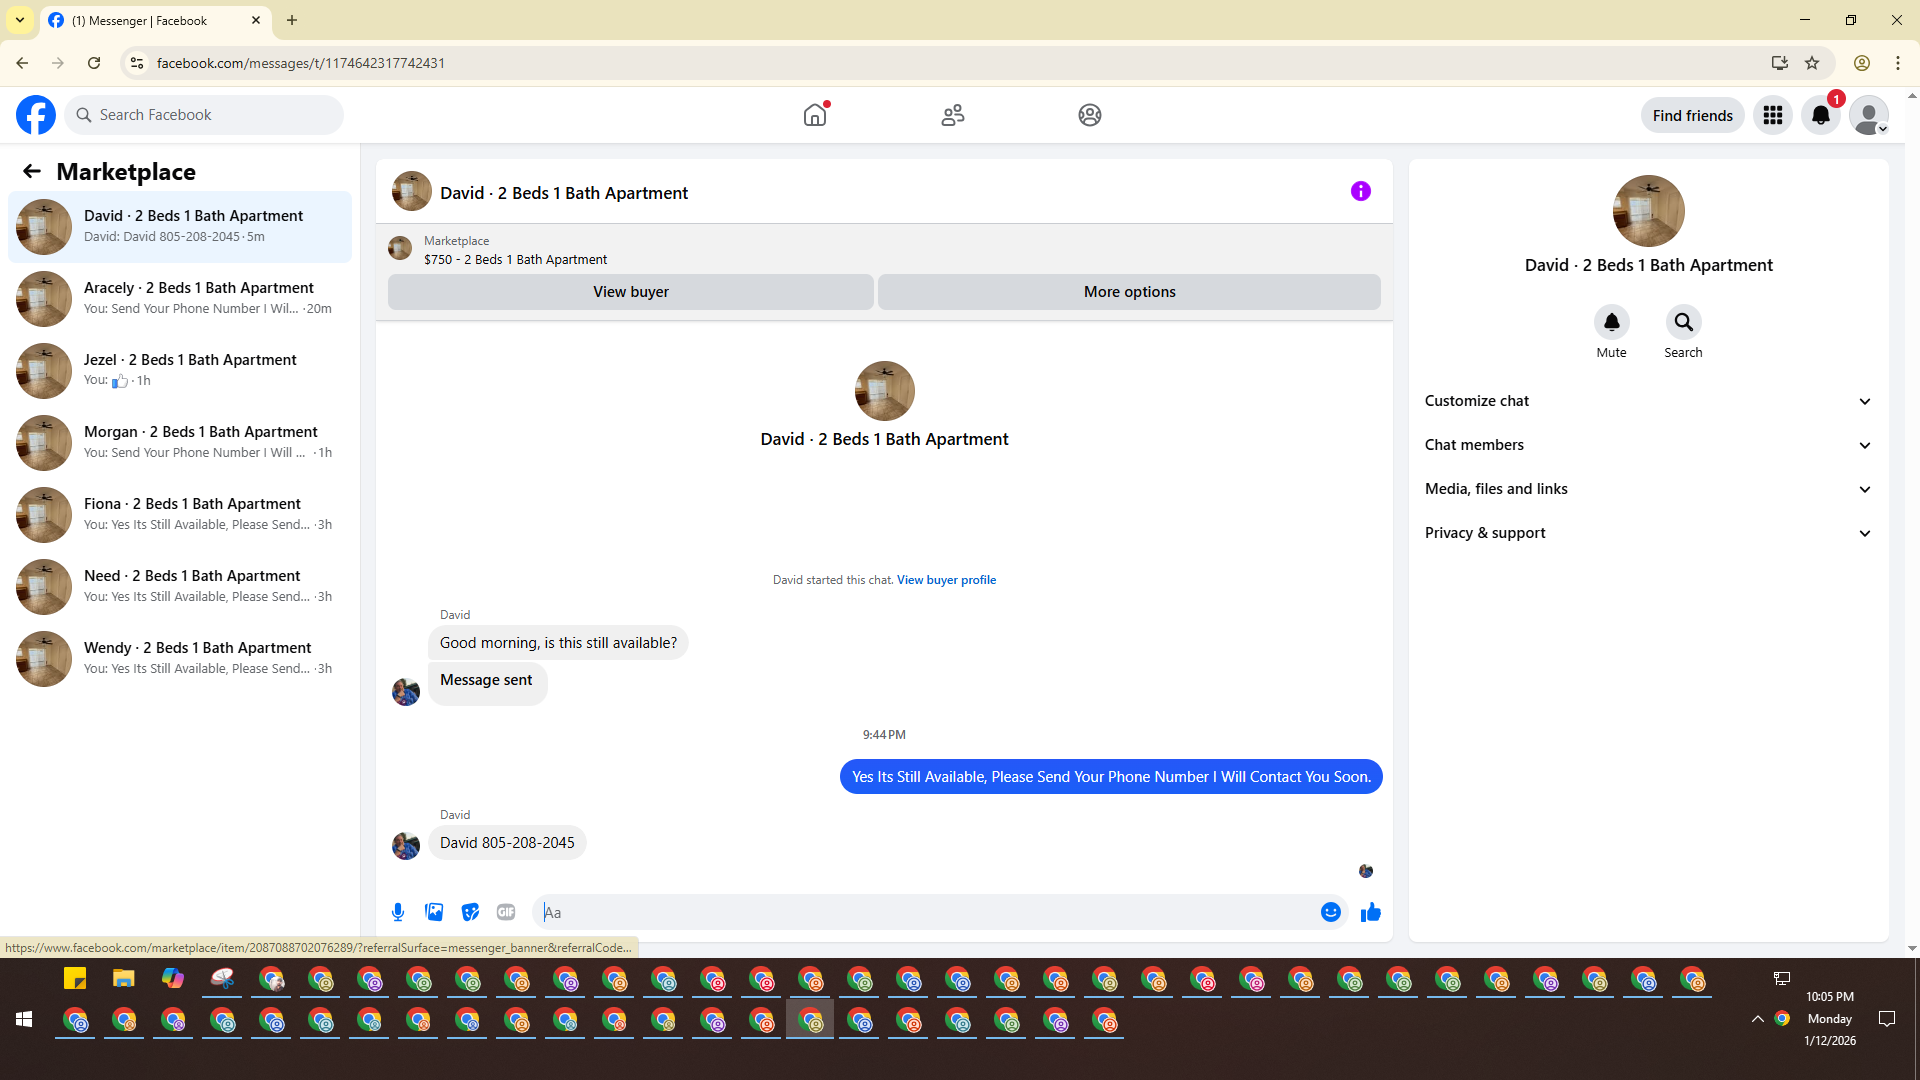Send a thumbs-up like

(1370, 912)
